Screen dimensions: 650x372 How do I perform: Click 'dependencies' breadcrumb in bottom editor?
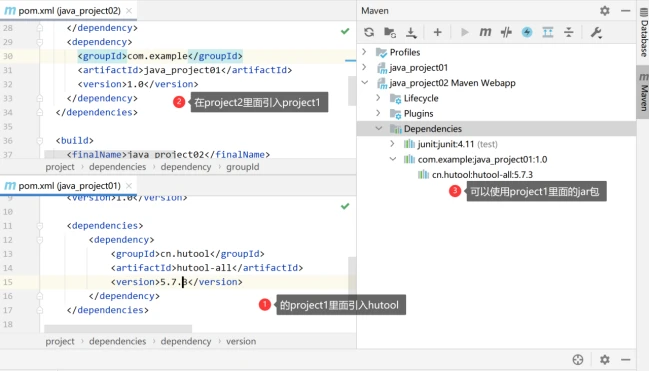pos(117,341)
